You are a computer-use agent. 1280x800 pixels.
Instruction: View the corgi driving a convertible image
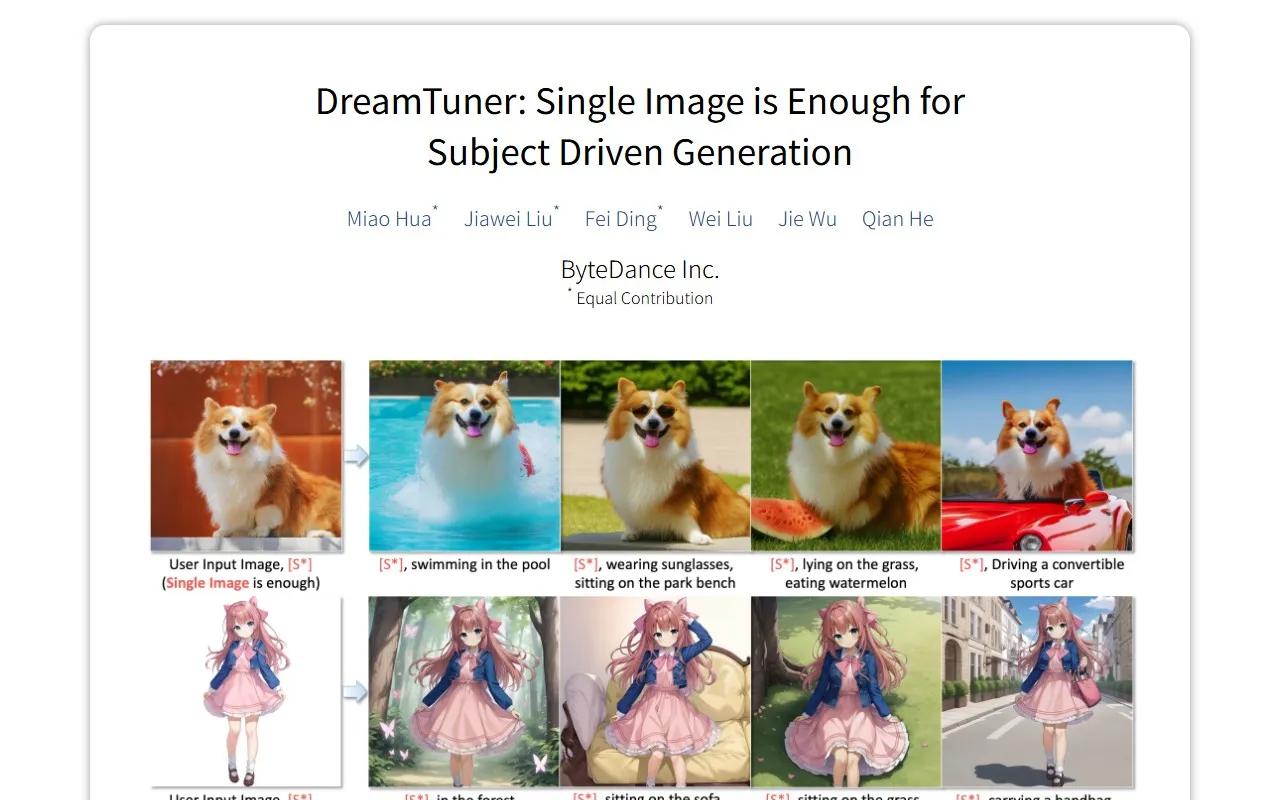(1037, 455)
